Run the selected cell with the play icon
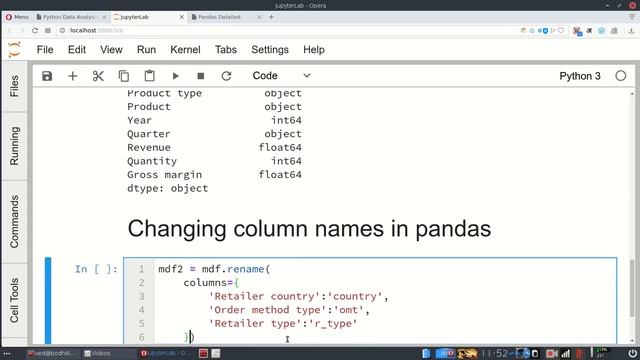 click(175, 76)
